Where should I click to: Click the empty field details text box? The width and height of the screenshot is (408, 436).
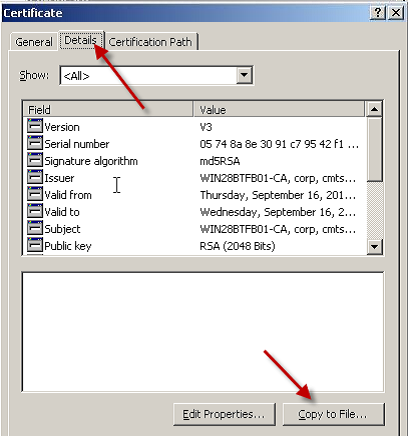pos(203,332)
